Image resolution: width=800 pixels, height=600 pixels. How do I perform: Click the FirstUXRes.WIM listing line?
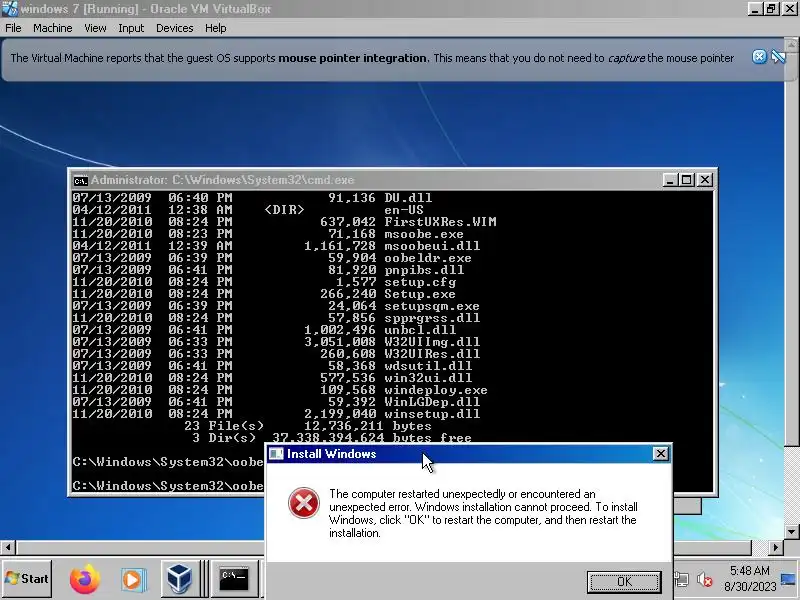284,222
